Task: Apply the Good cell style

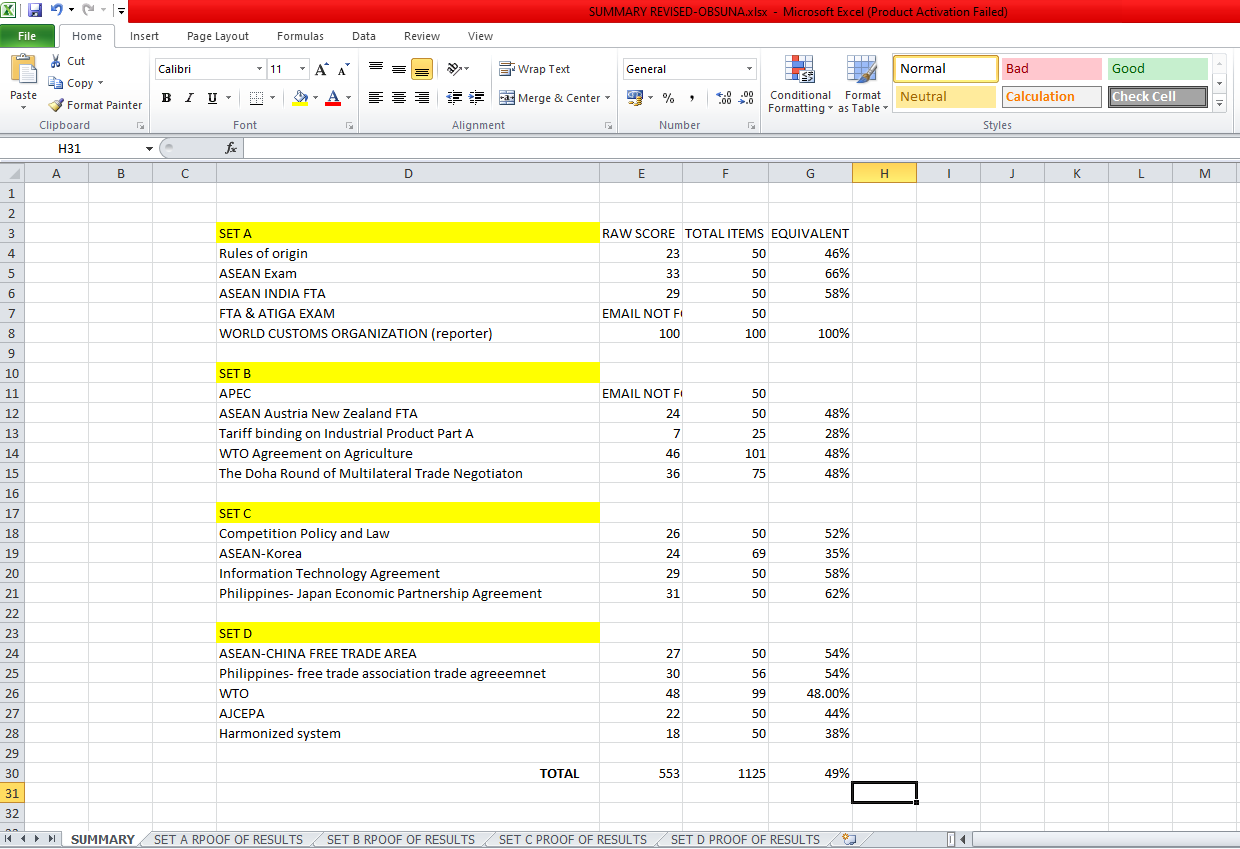Action: click(1157, 69)
